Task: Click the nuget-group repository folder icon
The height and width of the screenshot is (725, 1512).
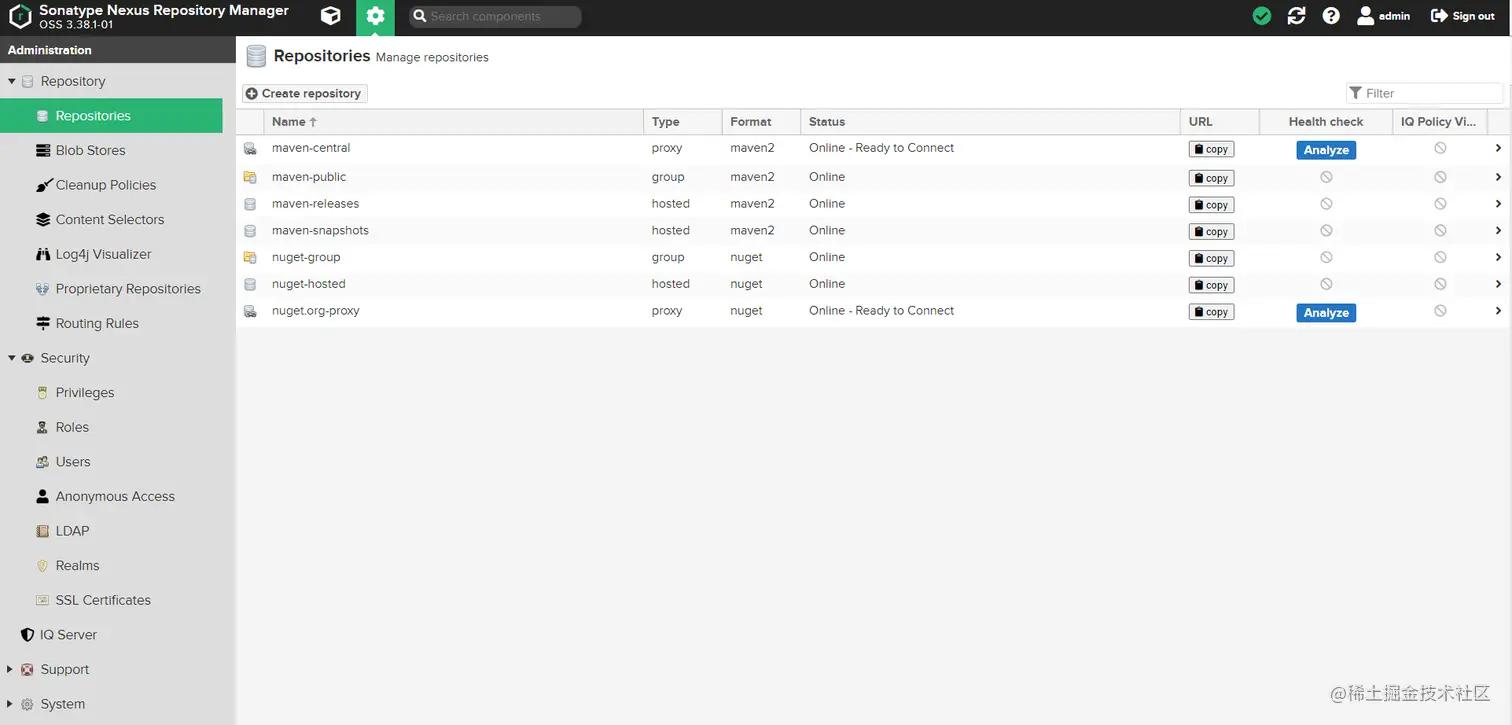Action: coord(250,258)
